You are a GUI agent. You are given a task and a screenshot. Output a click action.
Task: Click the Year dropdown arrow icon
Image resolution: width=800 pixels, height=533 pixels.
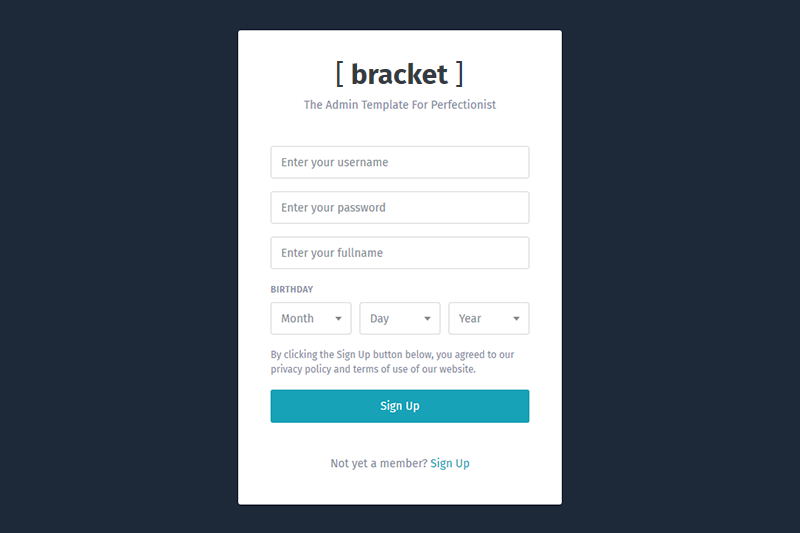pos(516,319)
